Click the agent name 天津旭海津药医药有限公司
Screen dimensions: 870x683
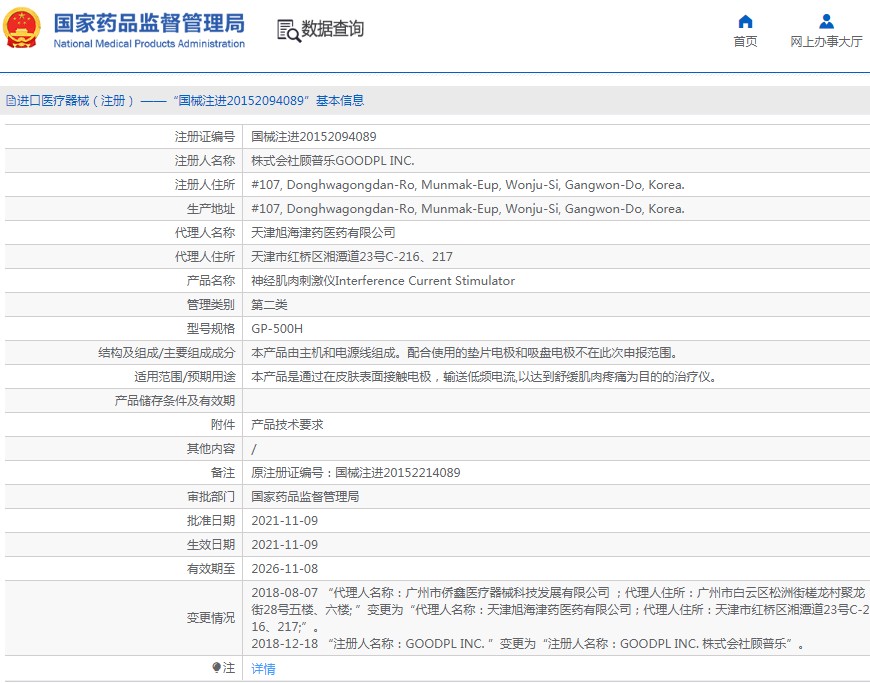(x=323, y=233)
